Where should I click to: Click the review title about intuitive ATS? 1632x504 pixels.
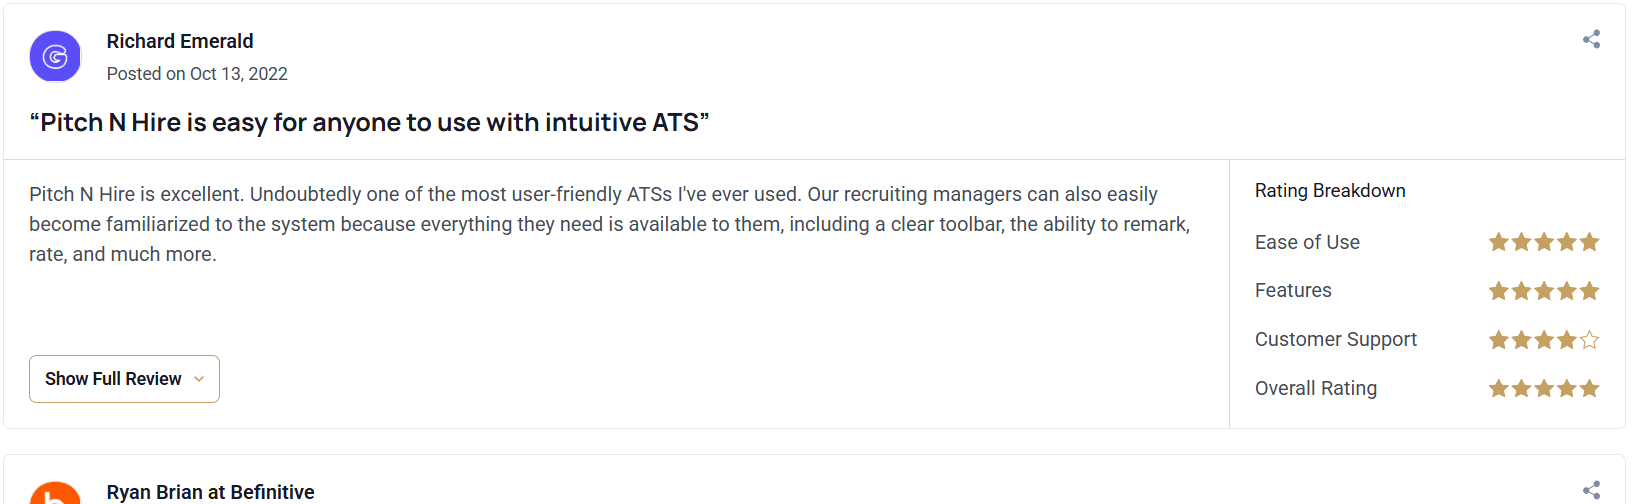pos(369,122)
